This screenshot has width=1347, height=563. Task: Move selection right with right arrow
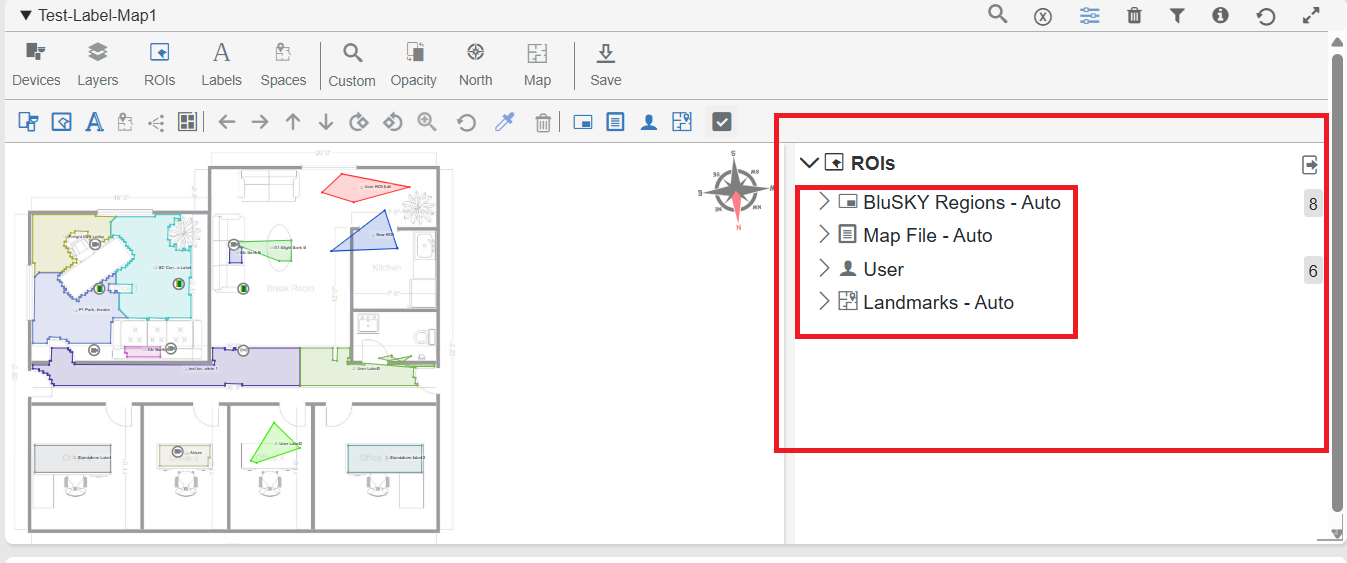point(260,122)
